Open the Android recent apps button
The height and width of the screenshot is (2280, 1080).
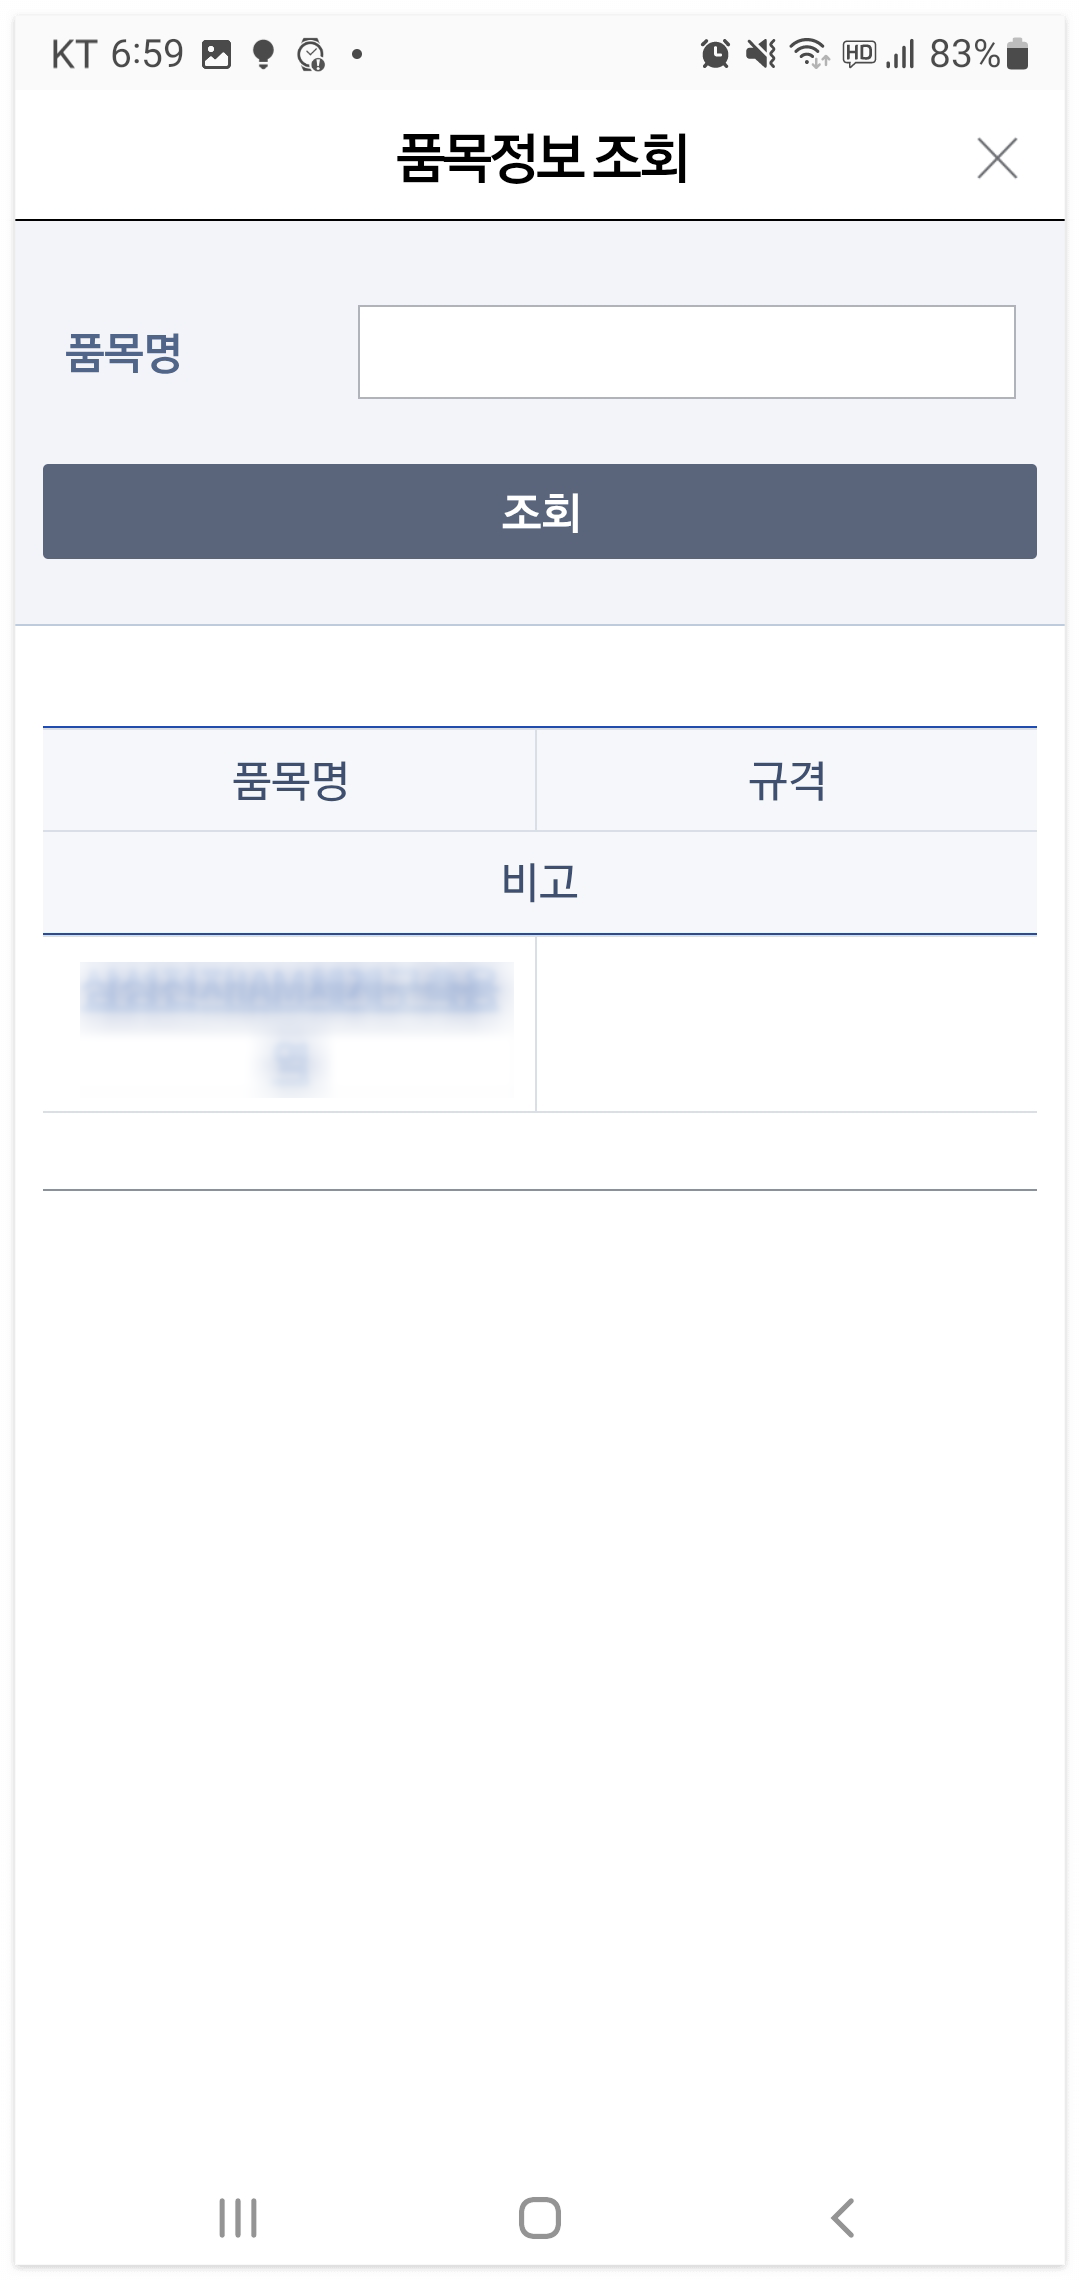click(x=238, y=2217)
